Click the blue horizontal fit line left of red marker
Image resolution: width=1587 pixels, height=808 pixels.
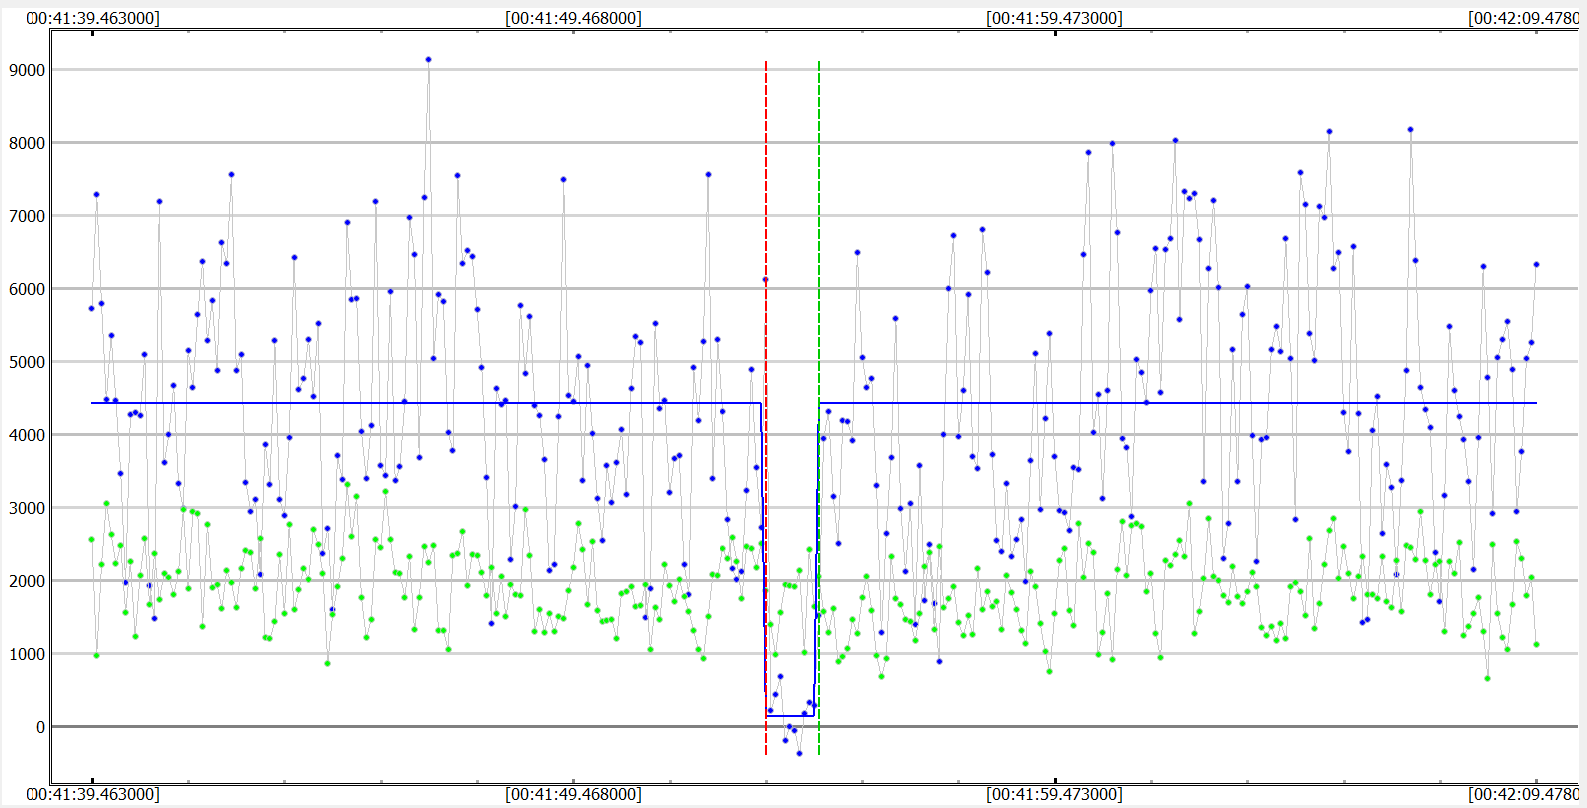tap(426, 403)
